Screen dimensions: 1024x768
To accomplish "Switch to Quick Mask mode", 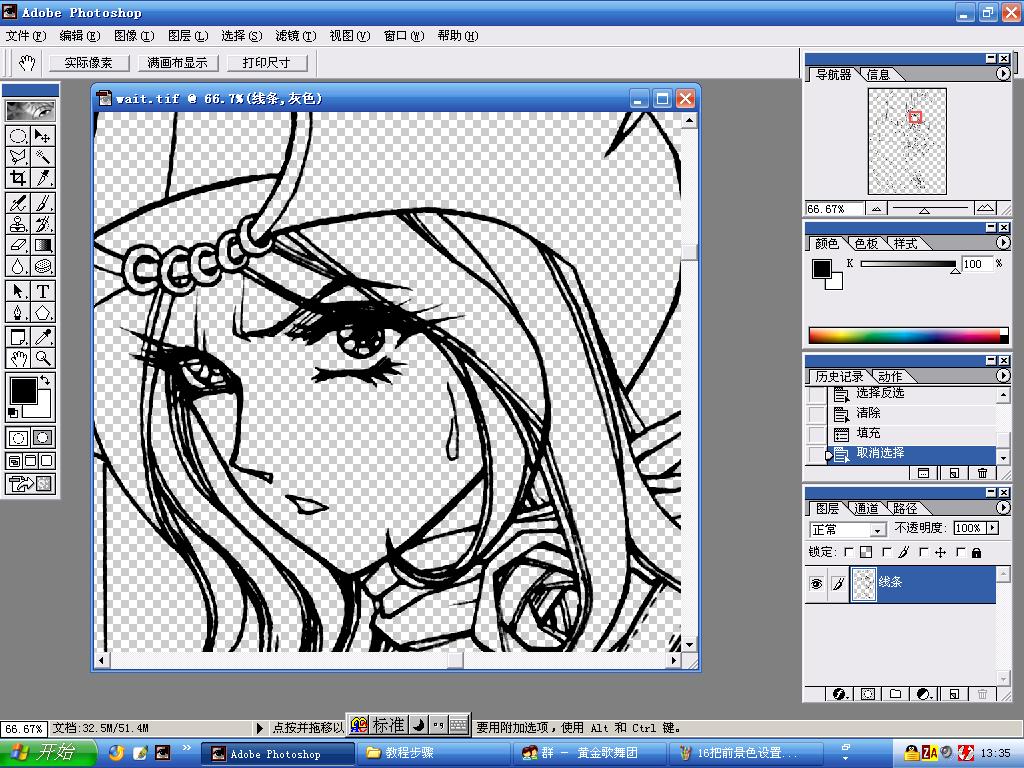I will (43, 438).
